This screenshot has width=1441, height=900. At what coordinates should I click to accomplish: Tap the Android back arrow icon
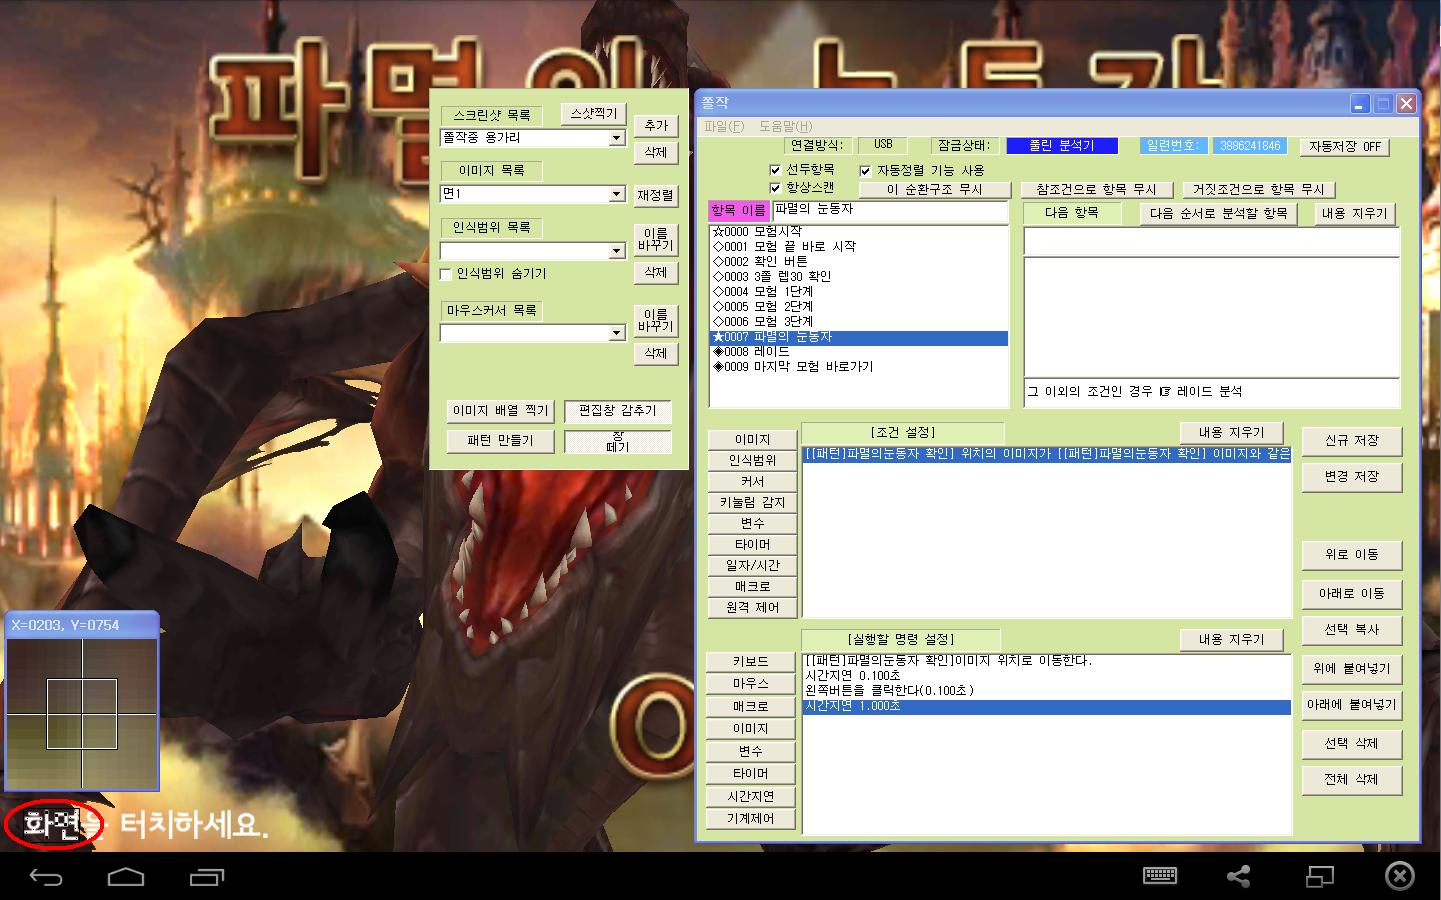pos(46,877)
